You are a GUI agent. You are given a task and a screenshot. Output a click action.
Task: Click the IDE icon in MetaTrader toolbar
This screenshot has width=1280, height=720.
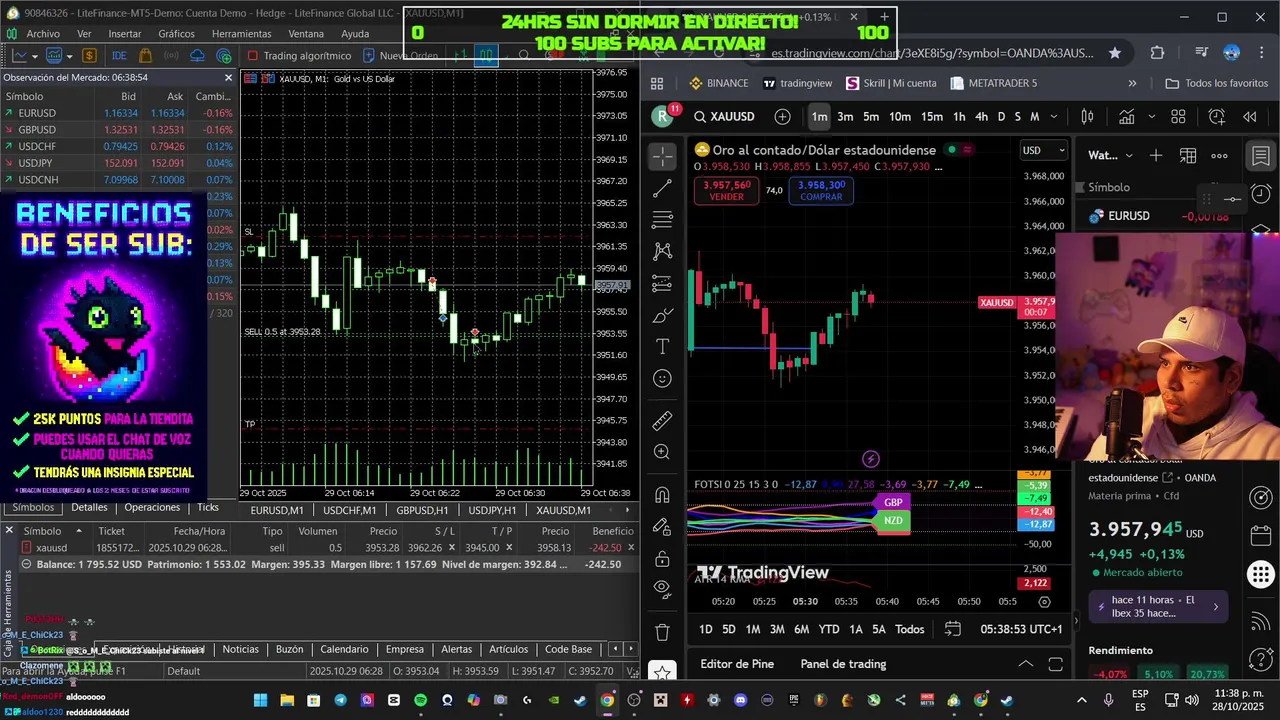pos(119,56)
